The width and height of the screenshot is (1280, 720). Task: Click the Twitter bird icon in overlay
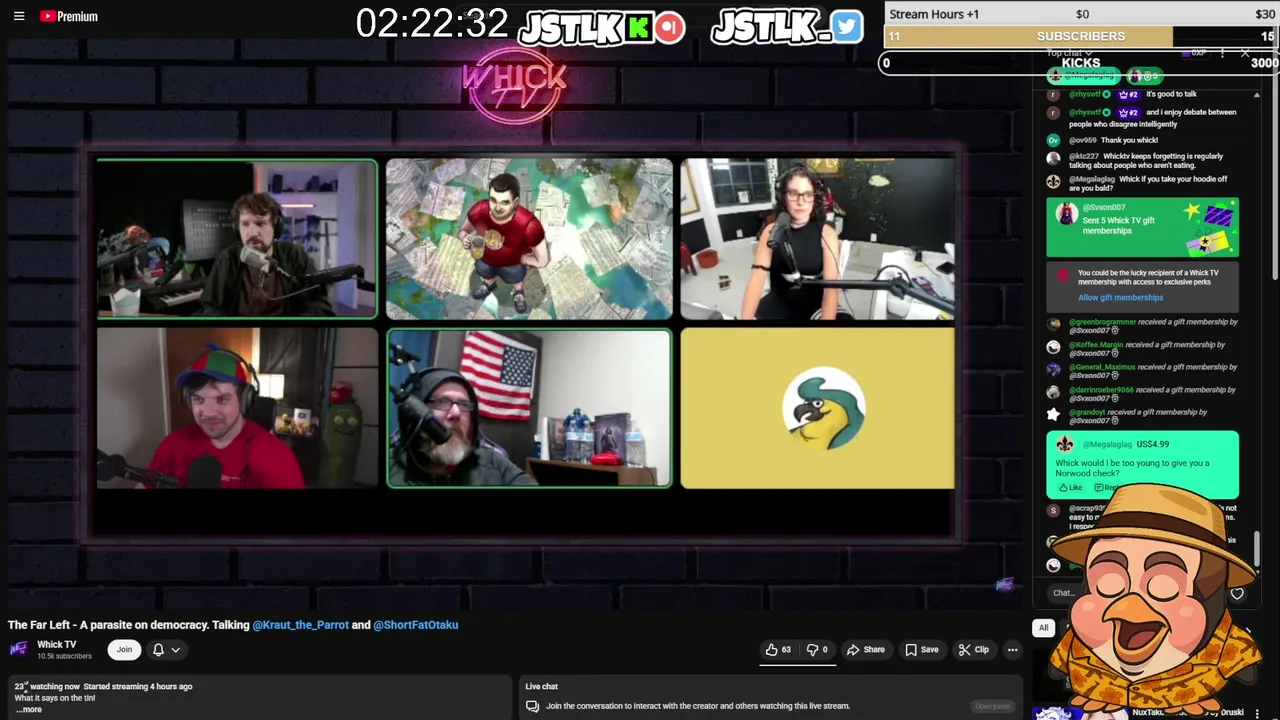pyautogui.click(x=846, y=27)
